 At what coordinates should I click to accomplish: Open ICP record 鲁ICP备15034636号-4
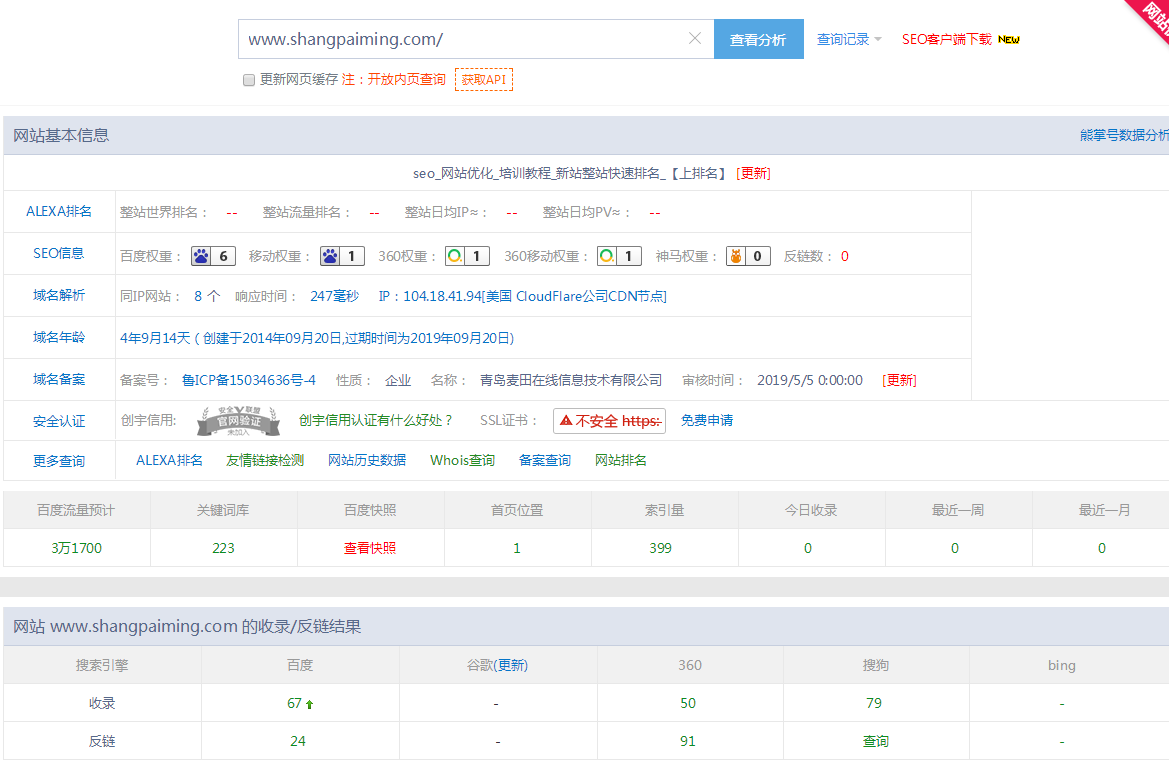(249, 380)
